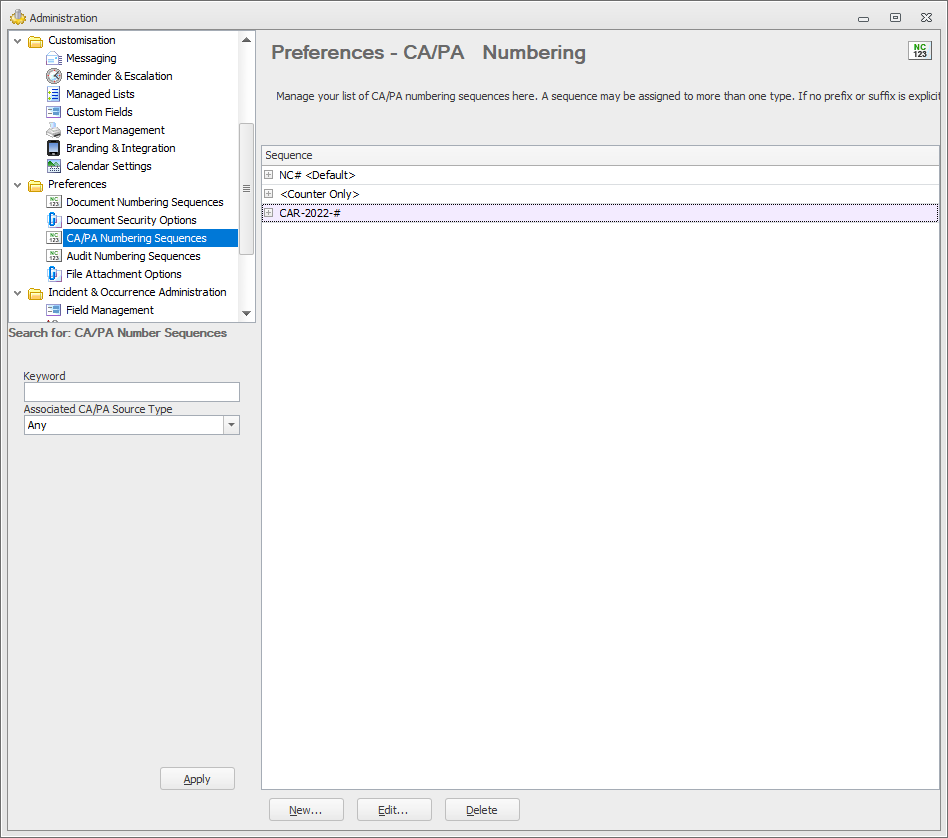948x838 pixels.
Task: Click the Managed Lists icon
Action: [54, 94]
